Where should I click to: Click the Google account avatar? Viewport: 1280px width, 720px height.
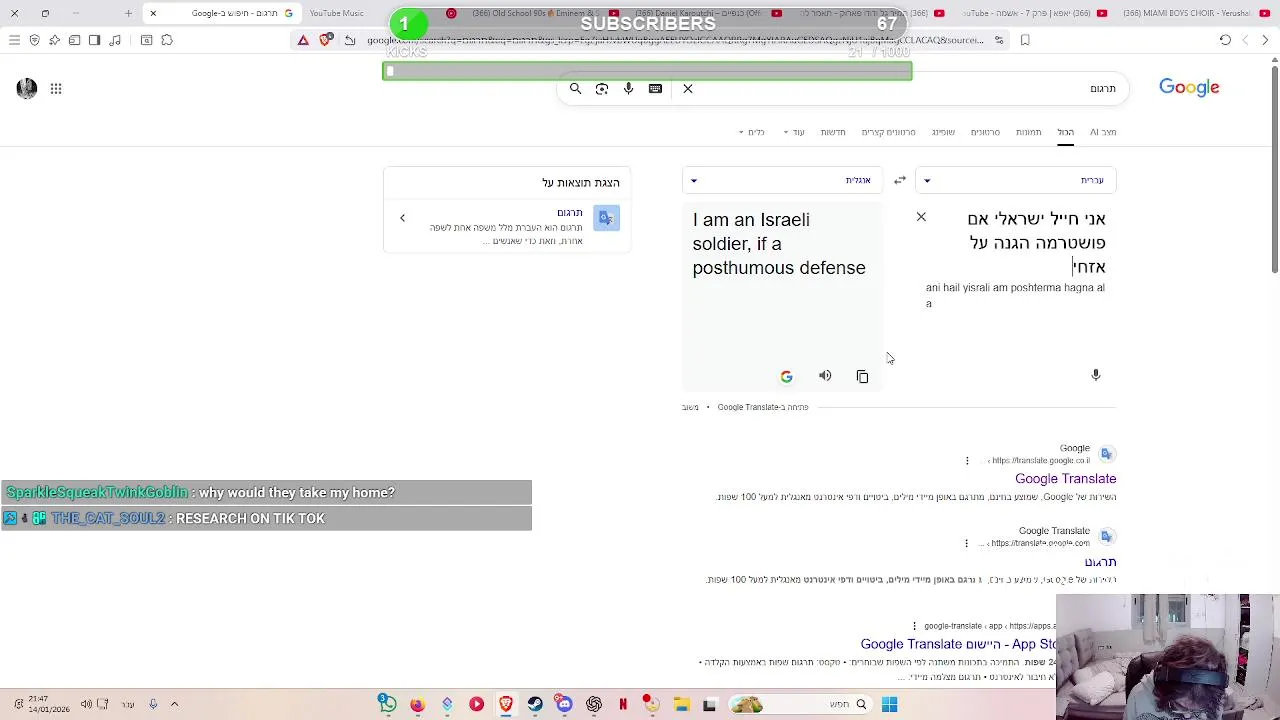click(27, 88)
